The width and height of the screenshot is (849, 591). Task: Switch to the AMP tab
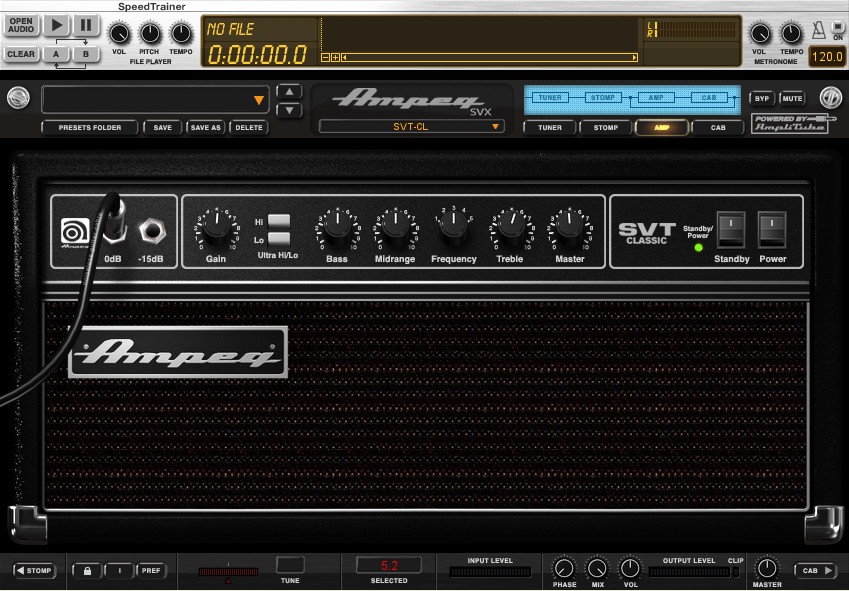click(662, 128)
